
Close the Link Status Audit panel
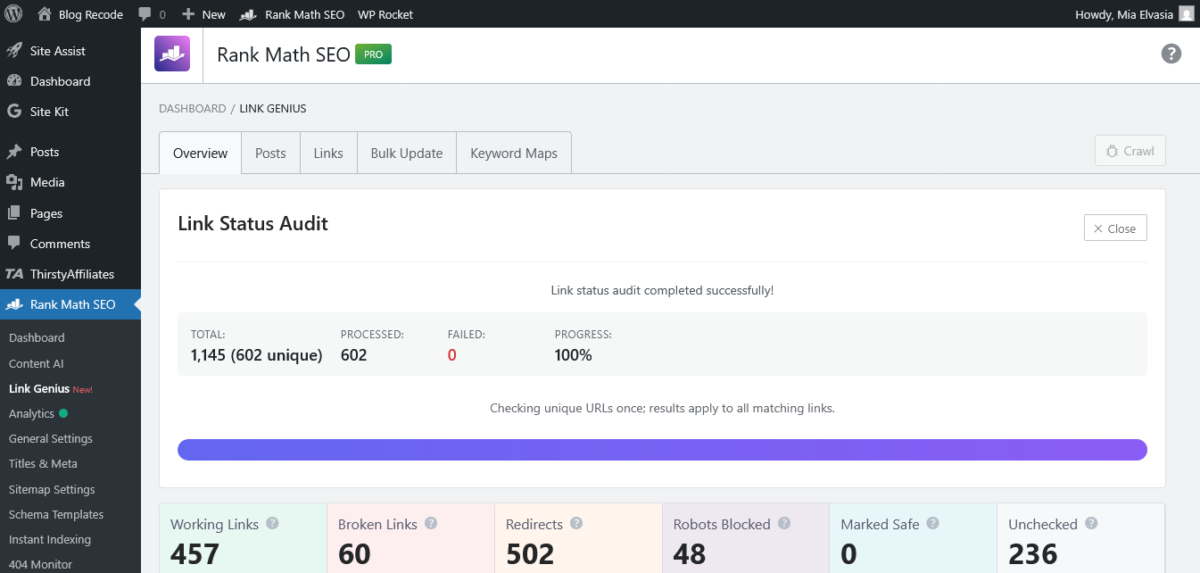1115,228
